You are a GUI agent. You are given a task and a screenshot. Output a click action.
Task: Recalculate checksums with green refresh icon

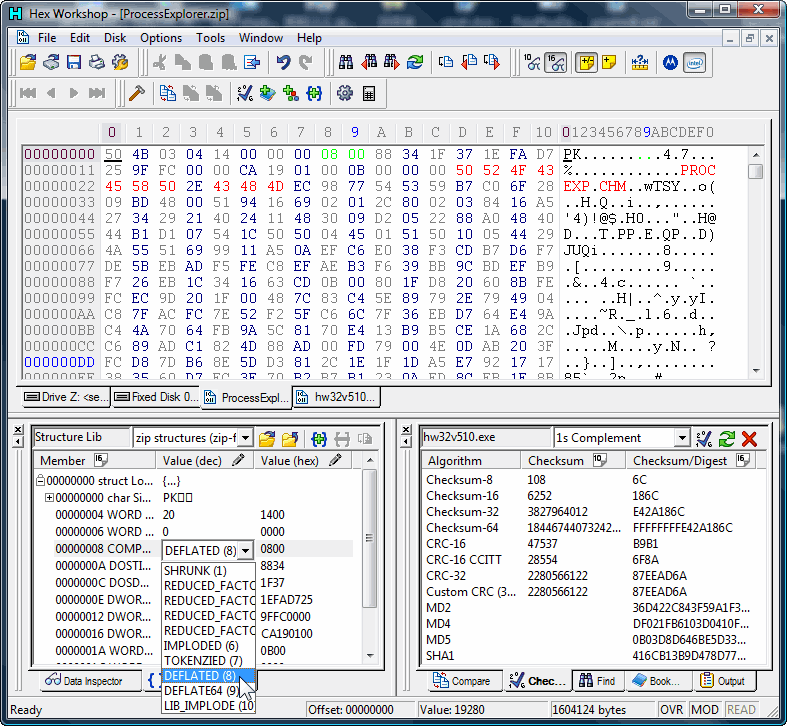point(727,439)
